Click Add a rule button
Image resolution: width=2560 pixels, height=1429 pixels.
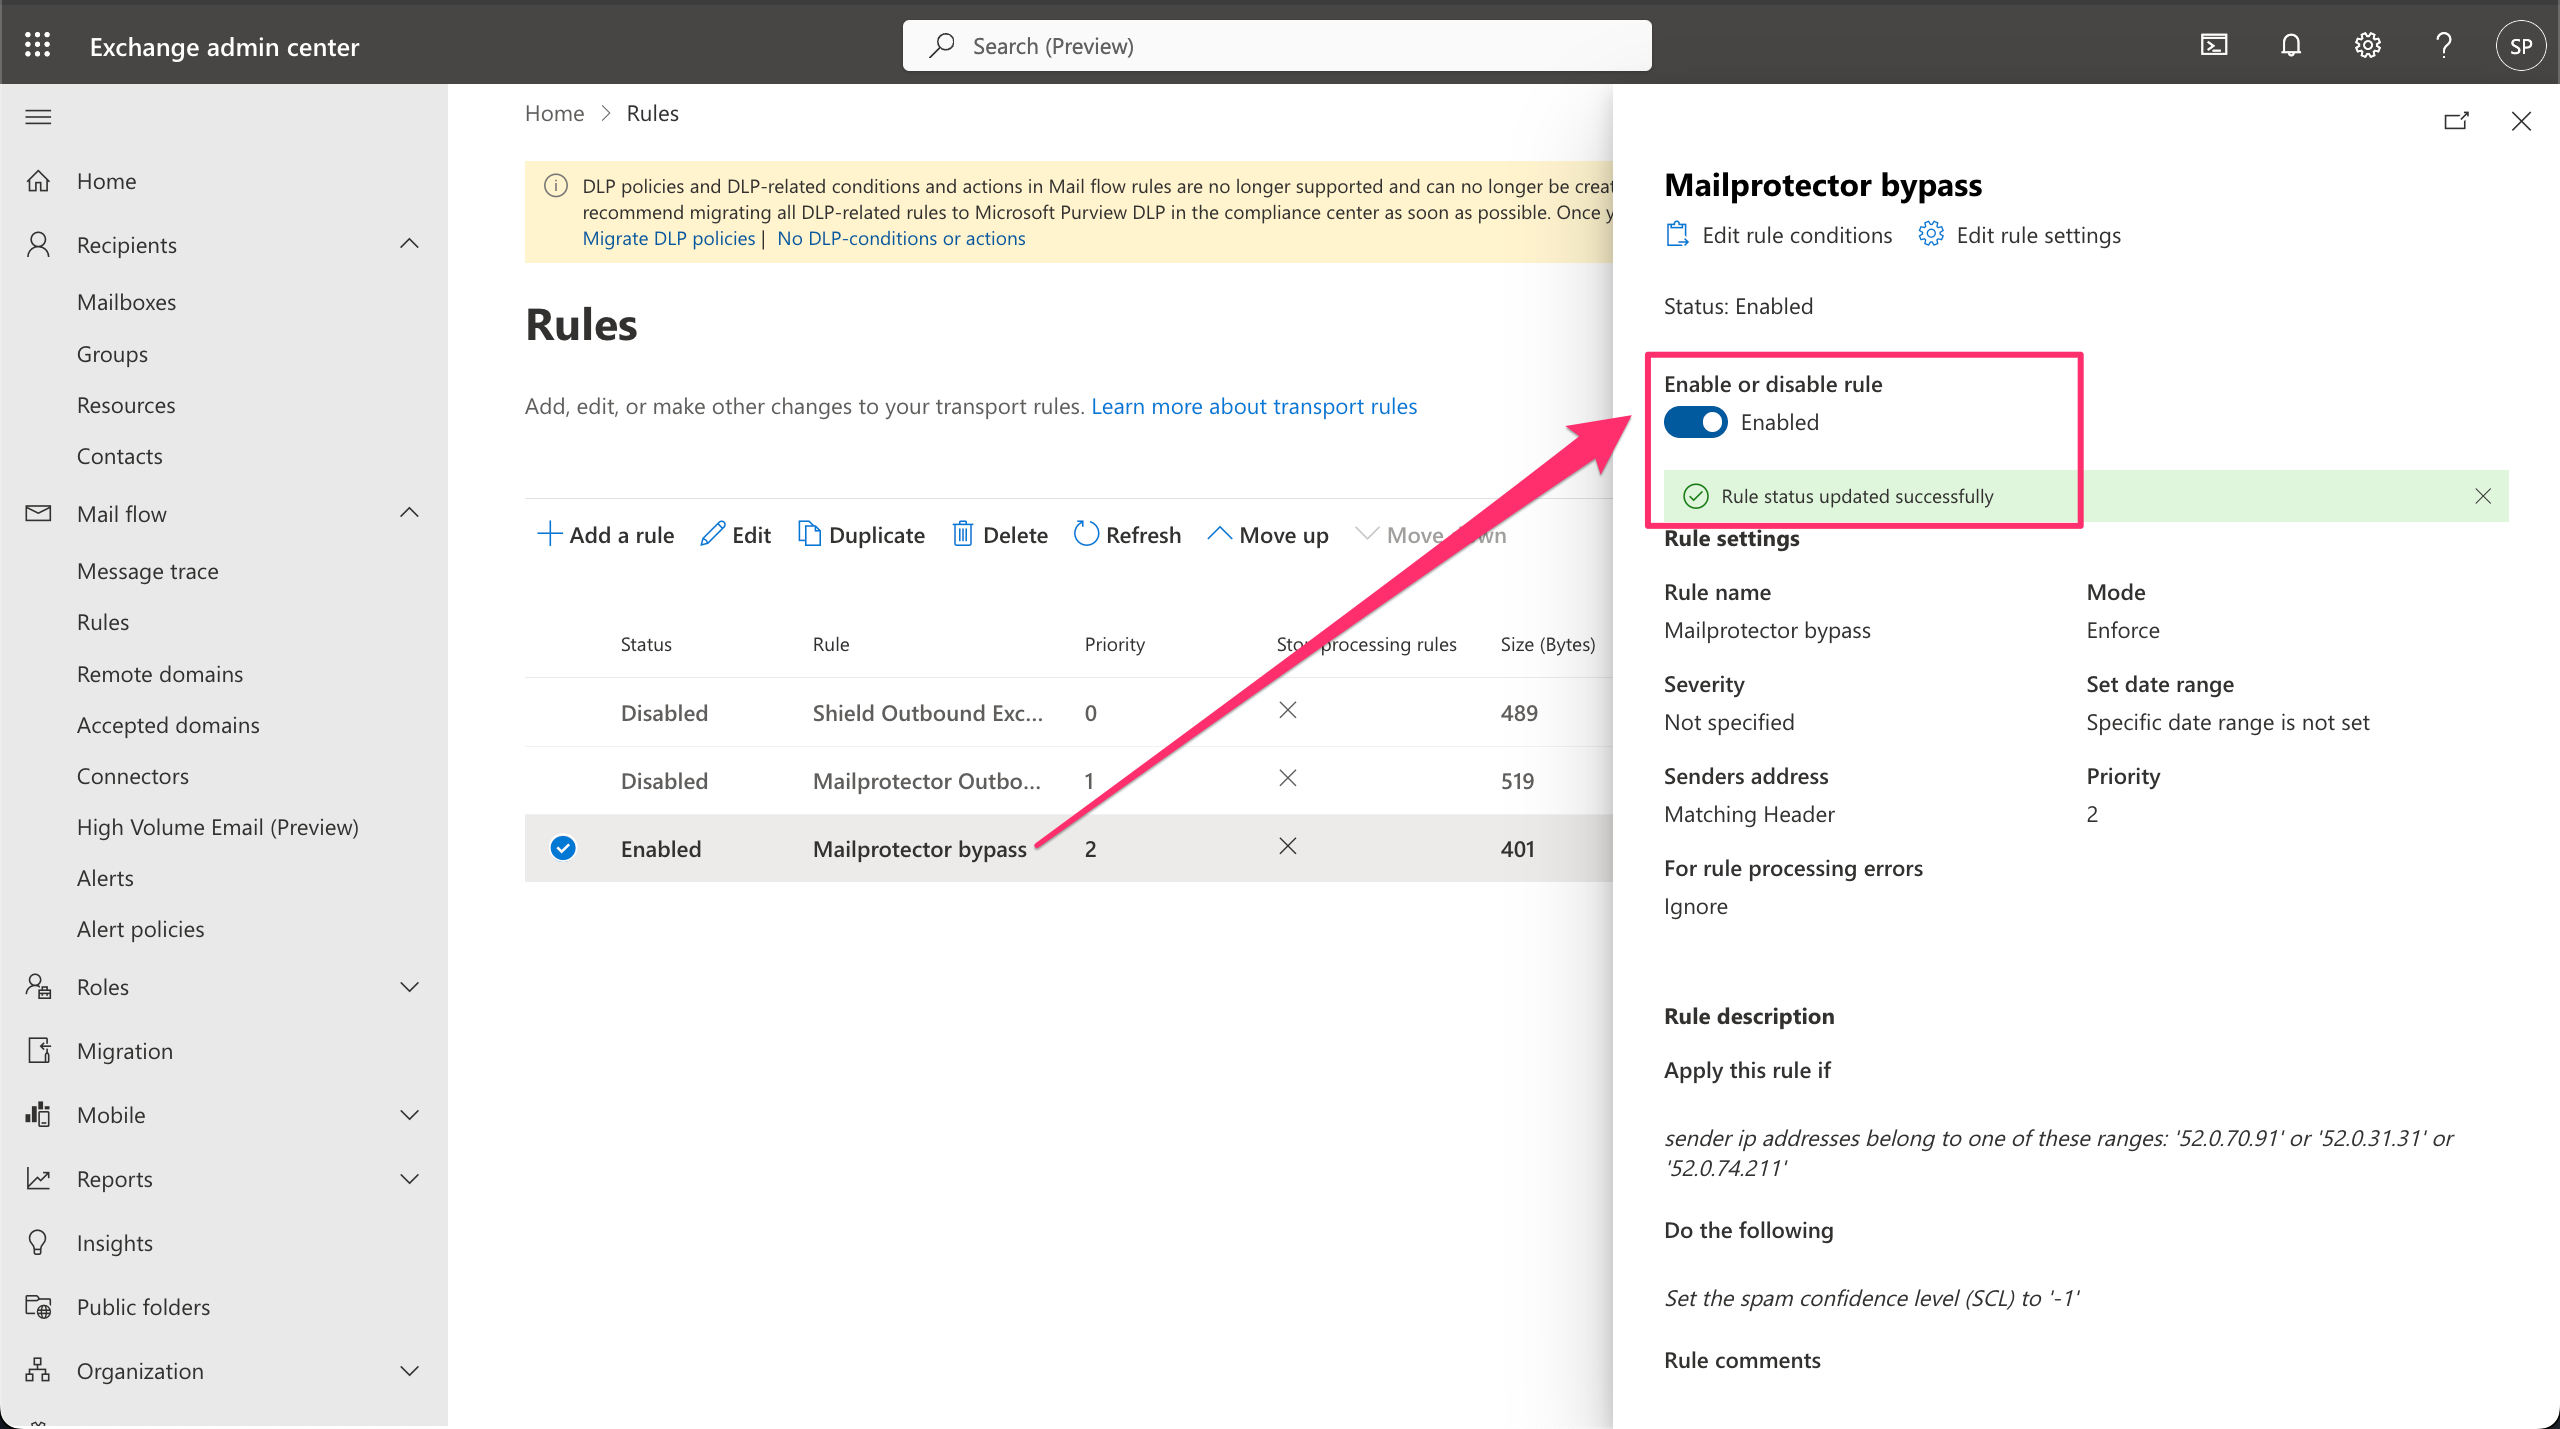point(605,535)
